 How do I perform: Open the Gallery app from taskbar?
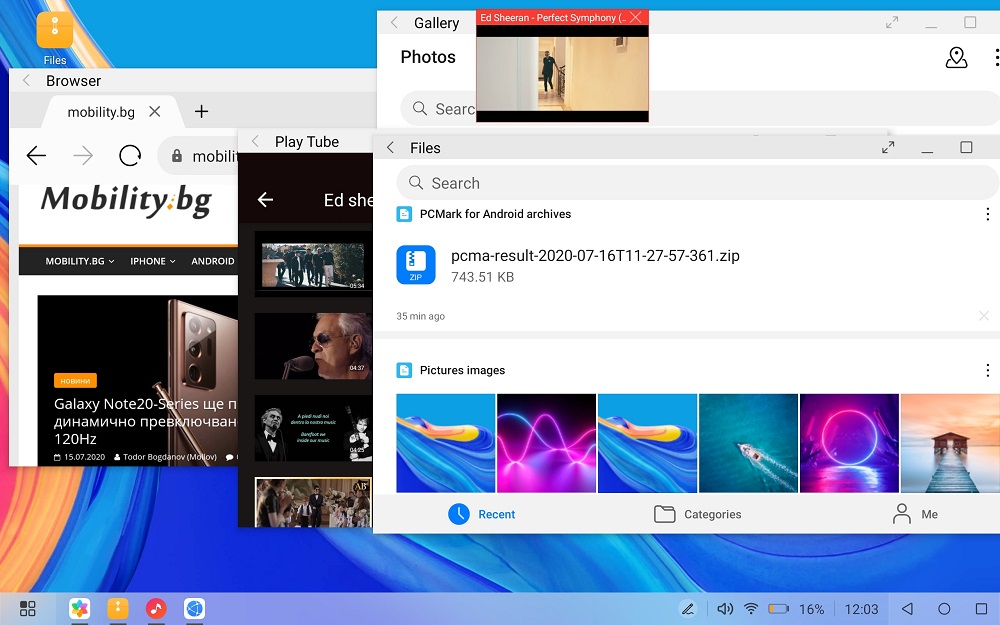(x=80, y=608)
